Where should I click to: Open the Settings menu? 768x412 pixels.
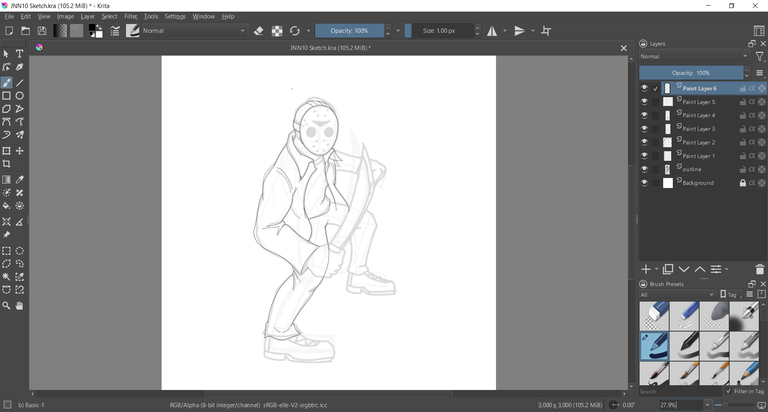click(175, 16)
